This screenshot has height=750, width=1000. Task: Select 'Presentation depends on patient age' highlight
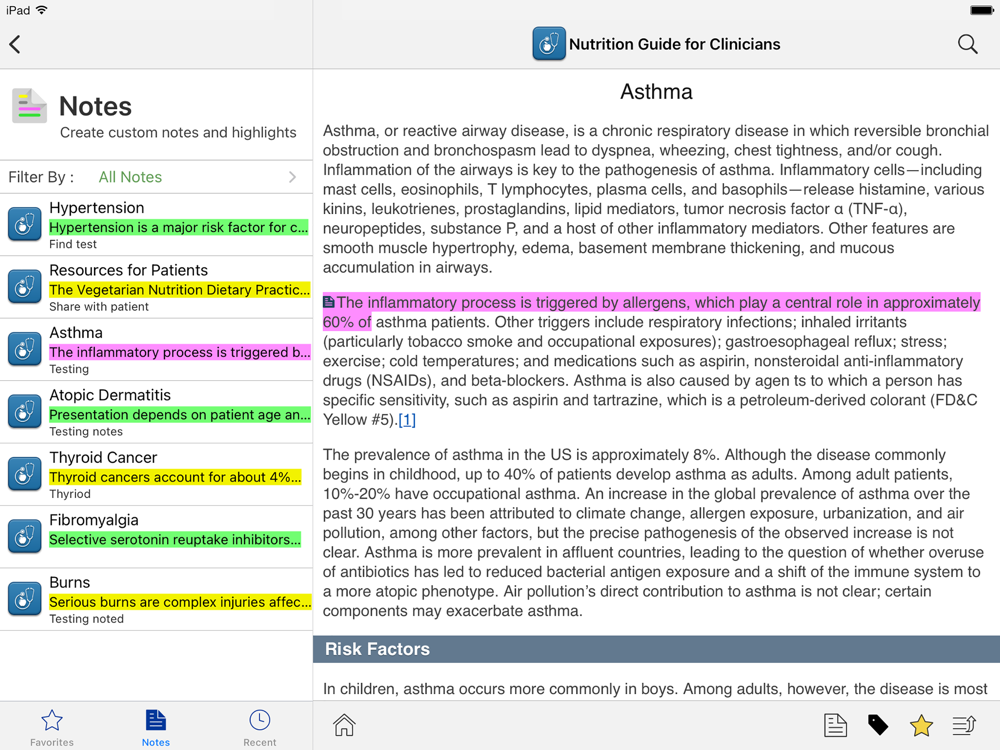[180, 415]
